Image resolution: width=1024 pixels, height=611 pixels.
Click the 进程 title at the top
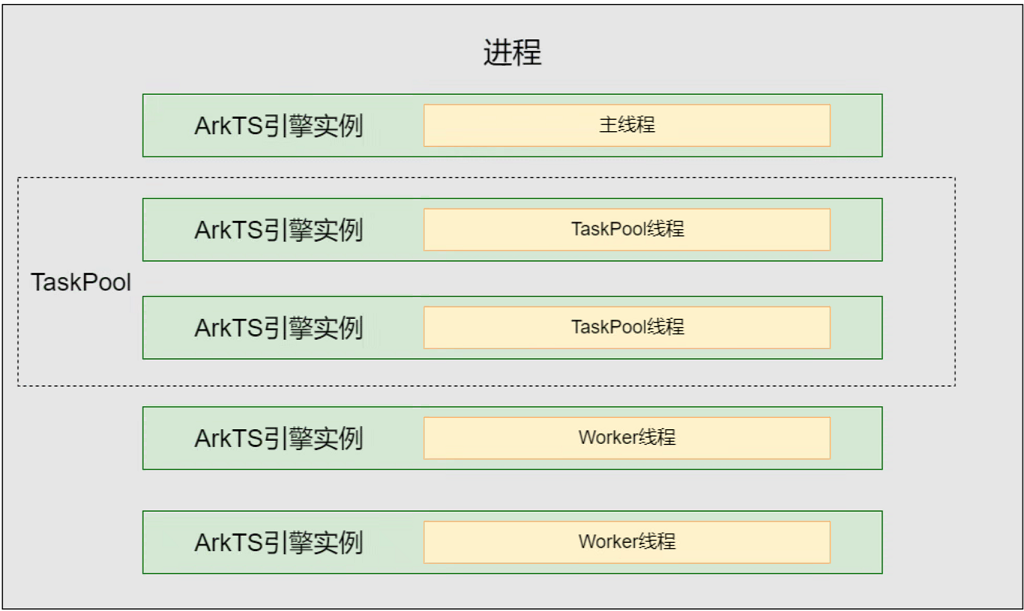point(512,53)
